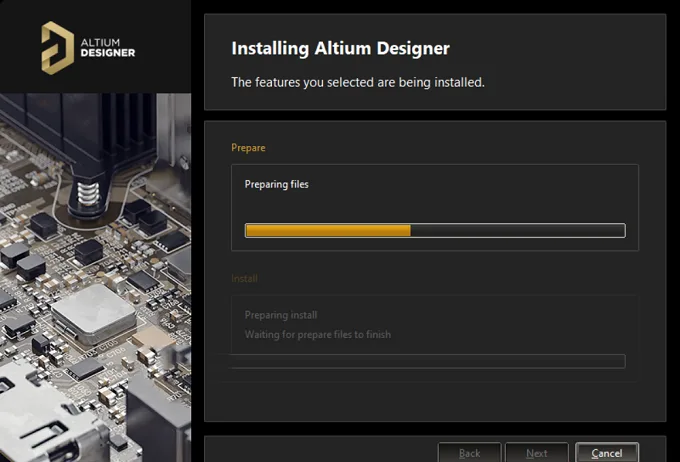Click the gold Altium Designer logo icon
The width and height of the screenshot is (680, 462).
point(57,48)
